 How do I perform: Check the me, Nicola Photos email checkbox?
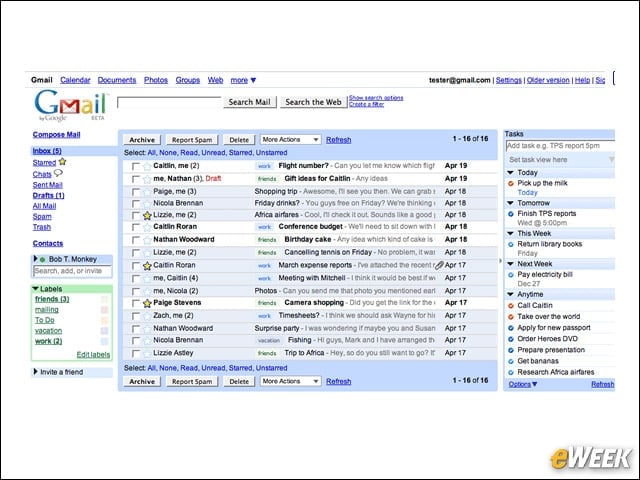pyautogui.click(x=136, y=291)
